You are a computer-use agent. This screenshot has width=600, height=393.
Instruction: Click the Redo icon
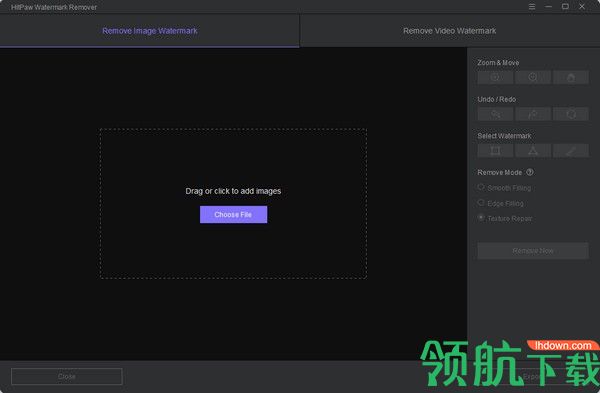pos(533,114)
